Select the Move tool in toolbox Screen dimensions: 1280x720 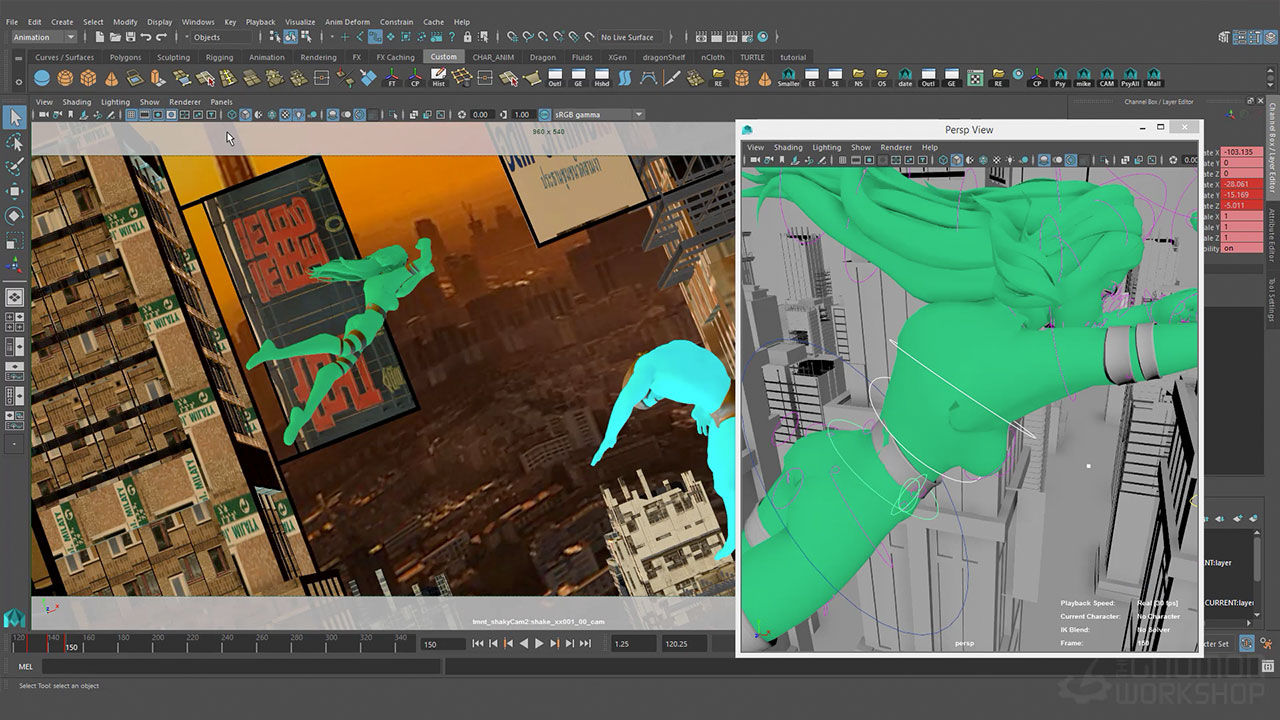15,191
